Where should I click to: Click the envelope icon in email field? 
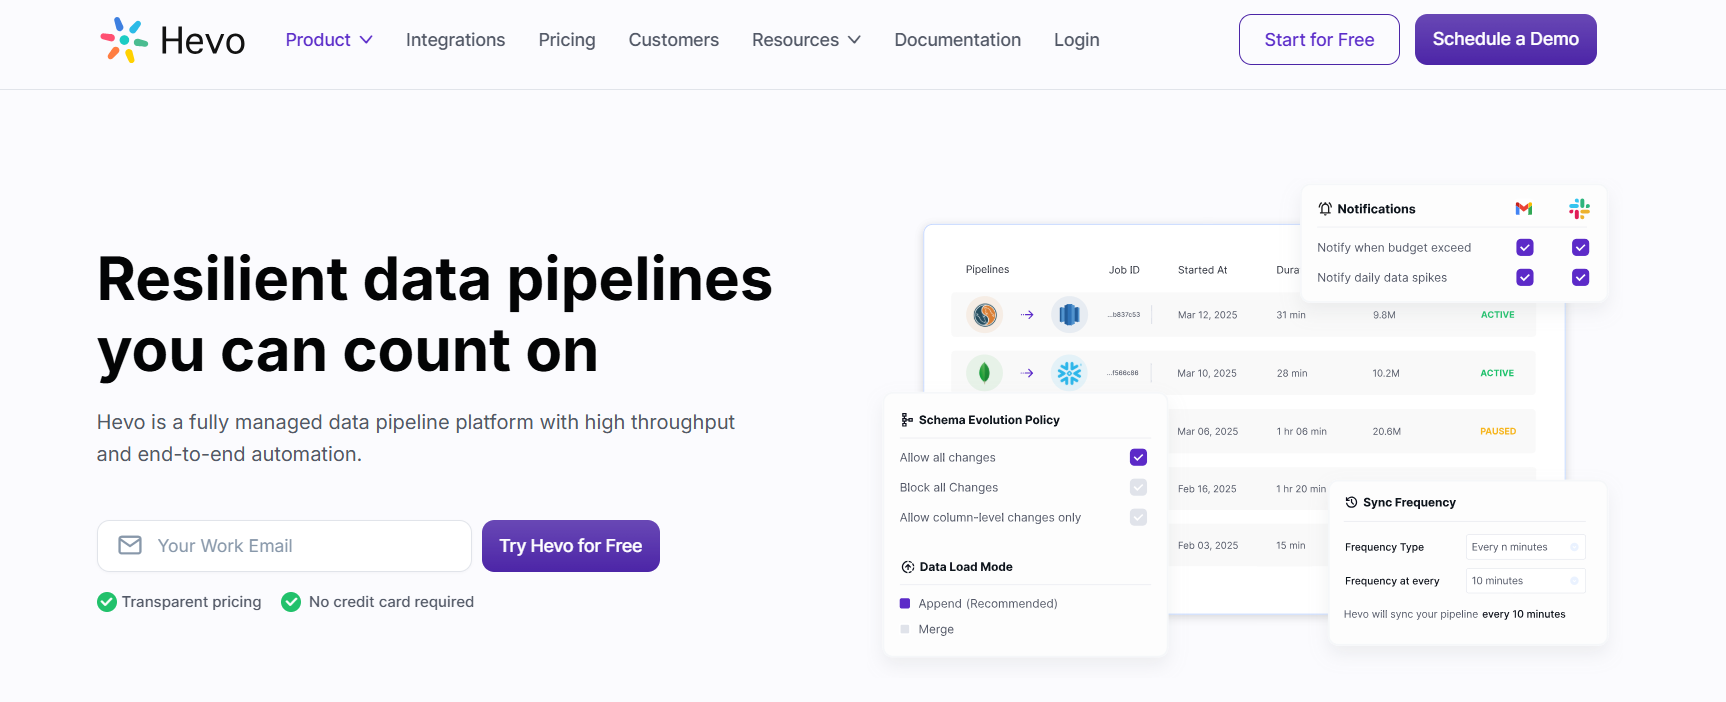pyautogui.click(x=130, y=545)
